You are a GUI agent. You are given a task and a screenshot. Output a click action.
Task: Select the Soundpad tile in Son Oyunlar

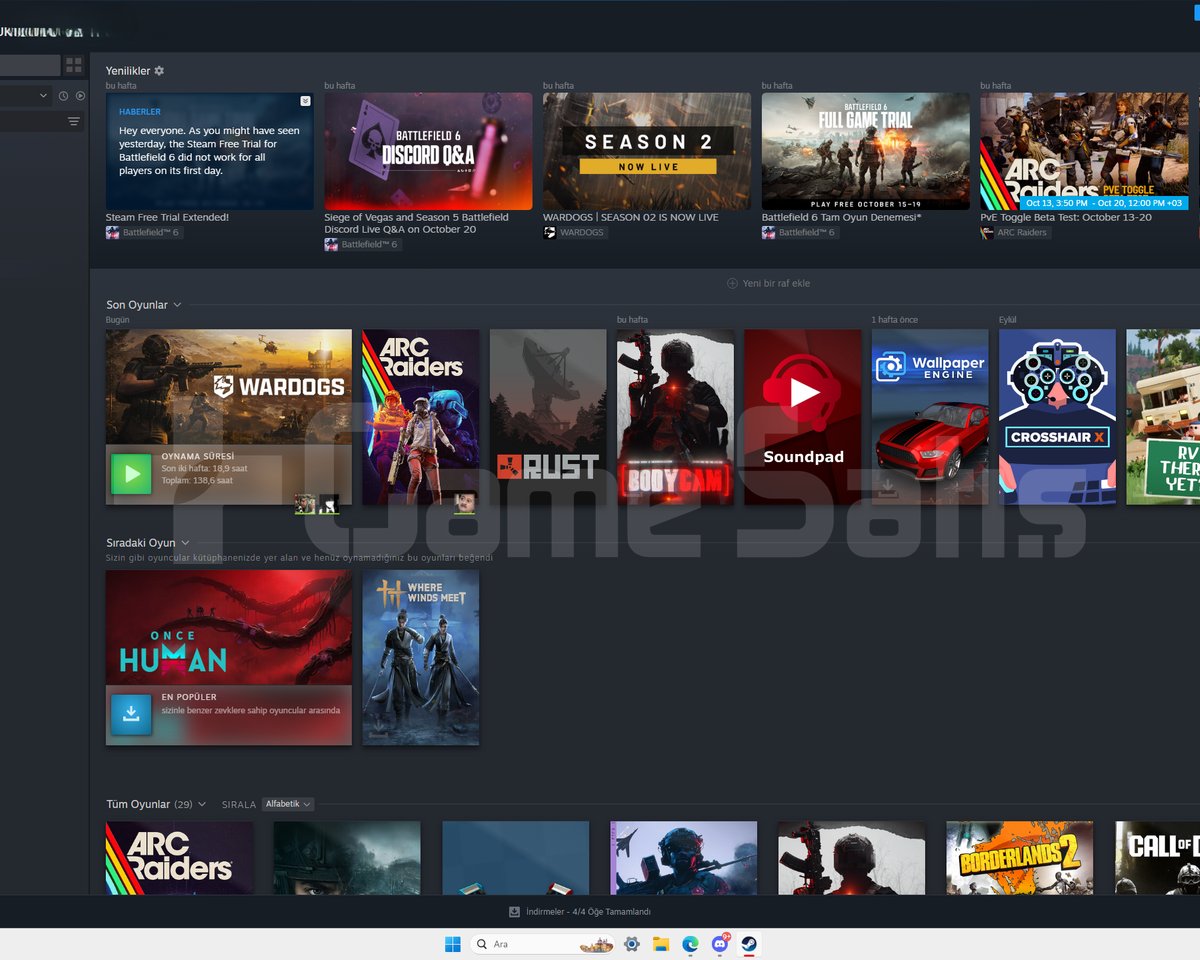[803, 417]
